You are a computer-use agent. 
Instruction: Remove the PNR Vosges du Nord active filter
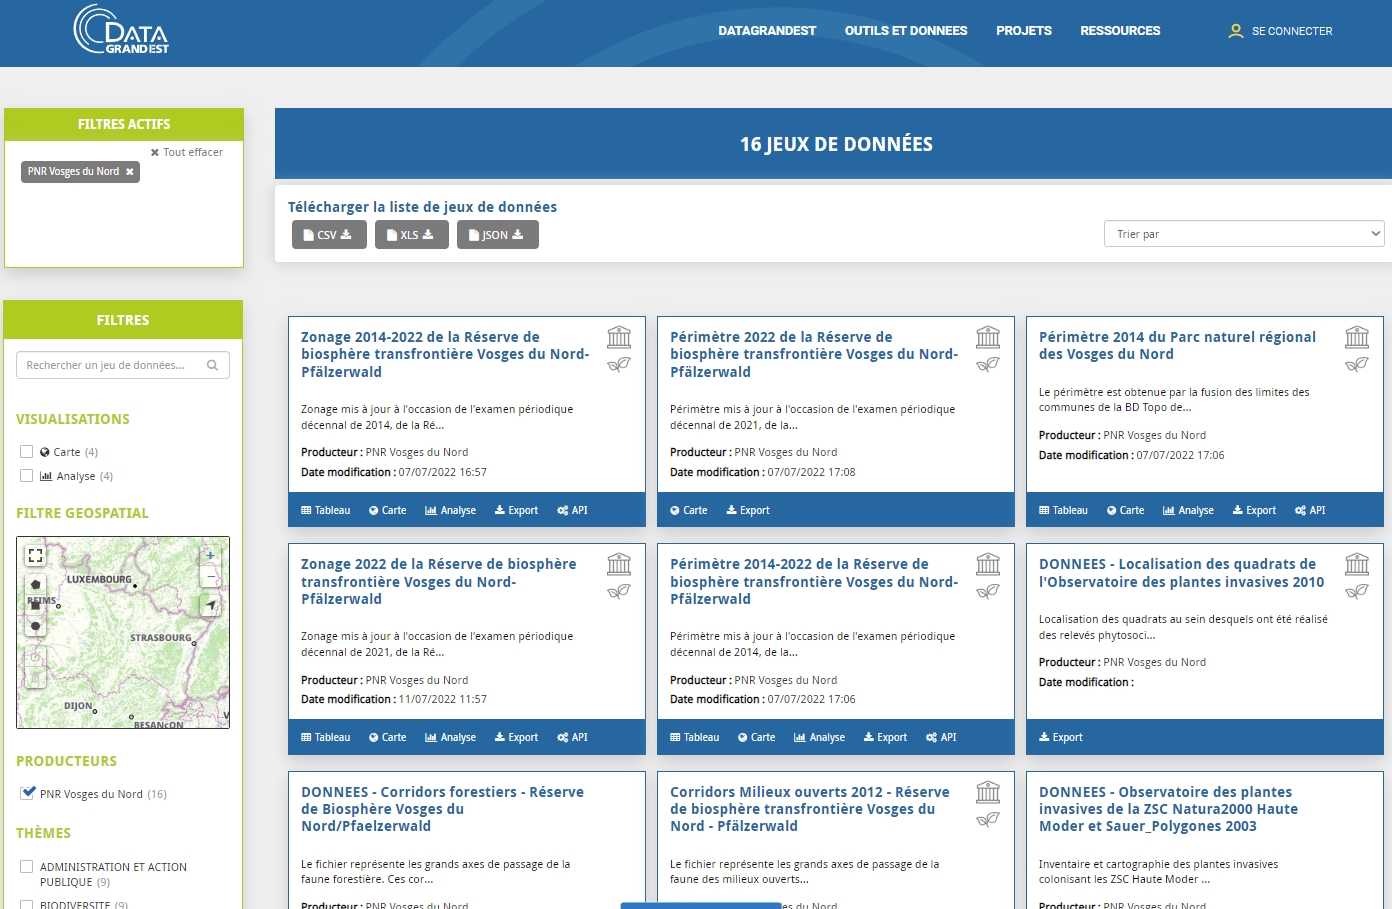point(129,172)
